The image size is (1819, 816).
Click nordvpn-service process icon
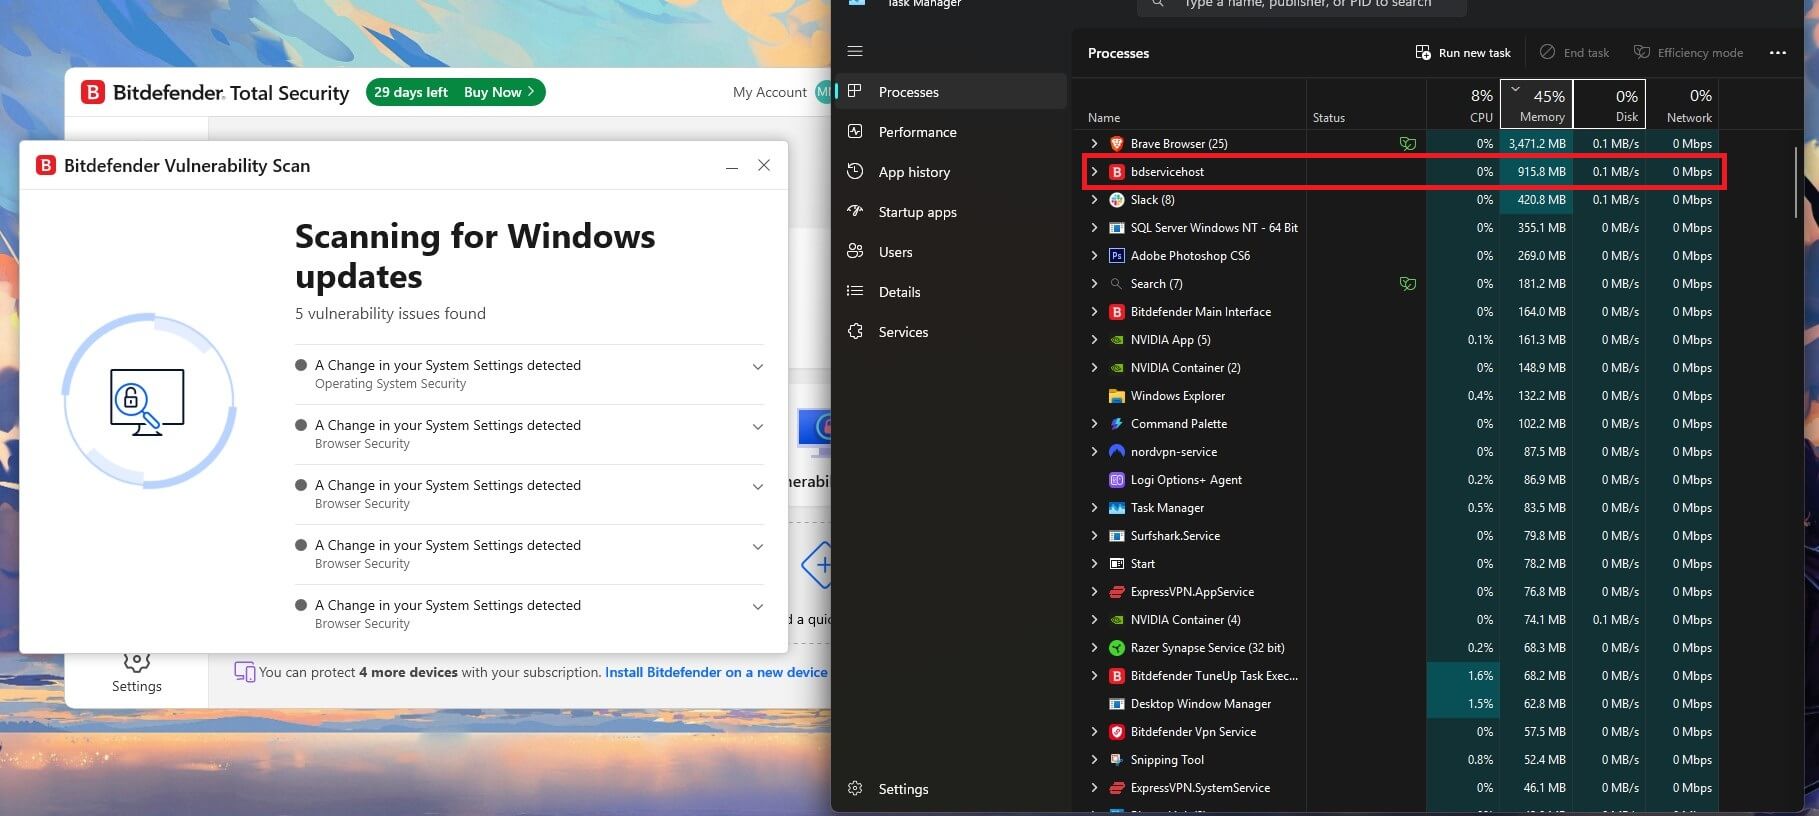point(1117,452)
